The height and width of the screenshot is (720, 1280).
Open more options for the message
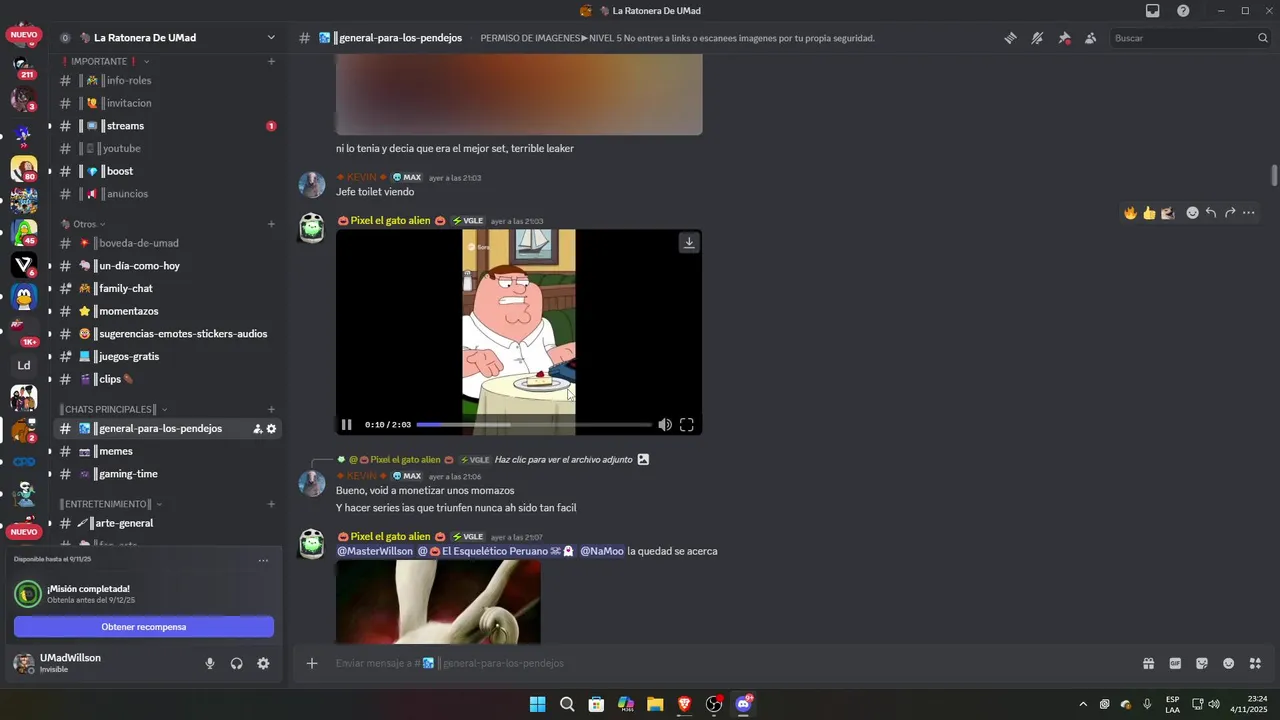click(x=1249, y=213)
